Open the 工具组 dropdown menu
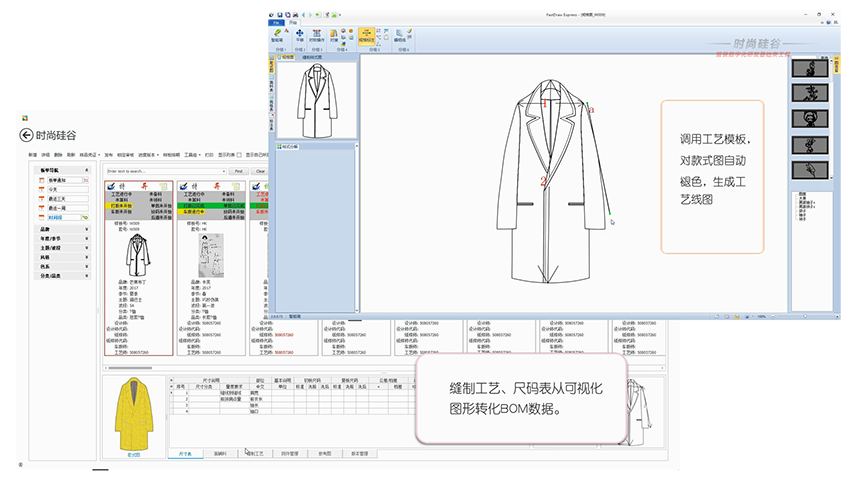The width and height of the screenshot is (850, 478). [192, 154]
